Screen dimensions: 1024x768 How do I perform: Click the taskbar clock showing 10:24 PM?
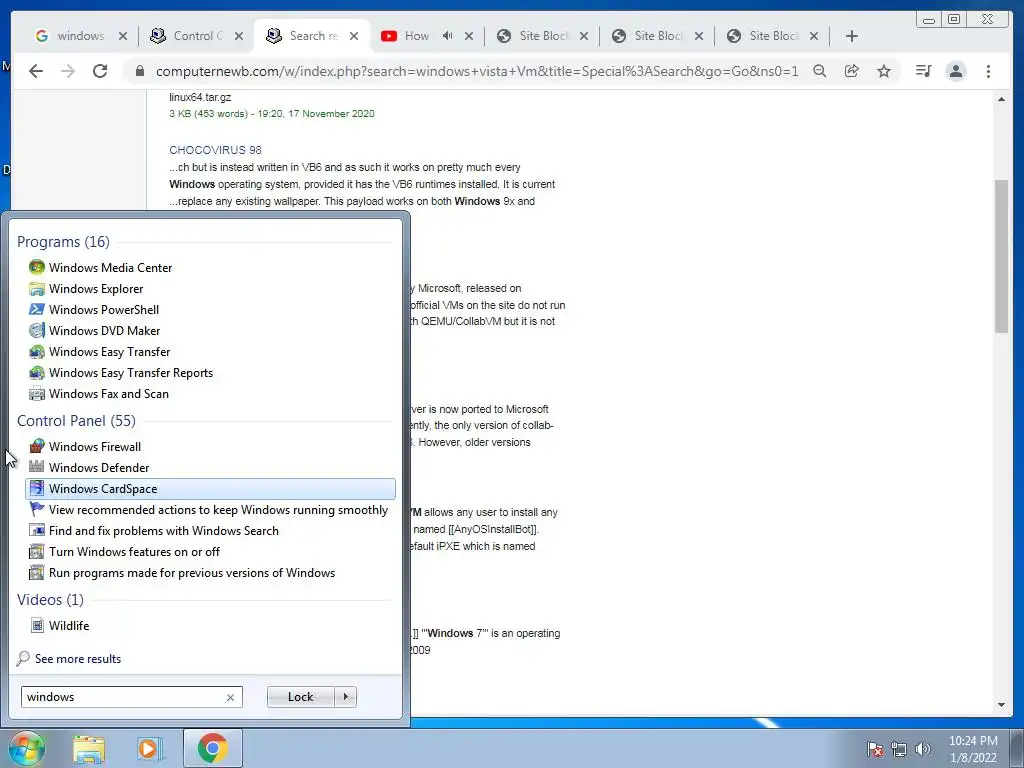[x=973, y=749]
